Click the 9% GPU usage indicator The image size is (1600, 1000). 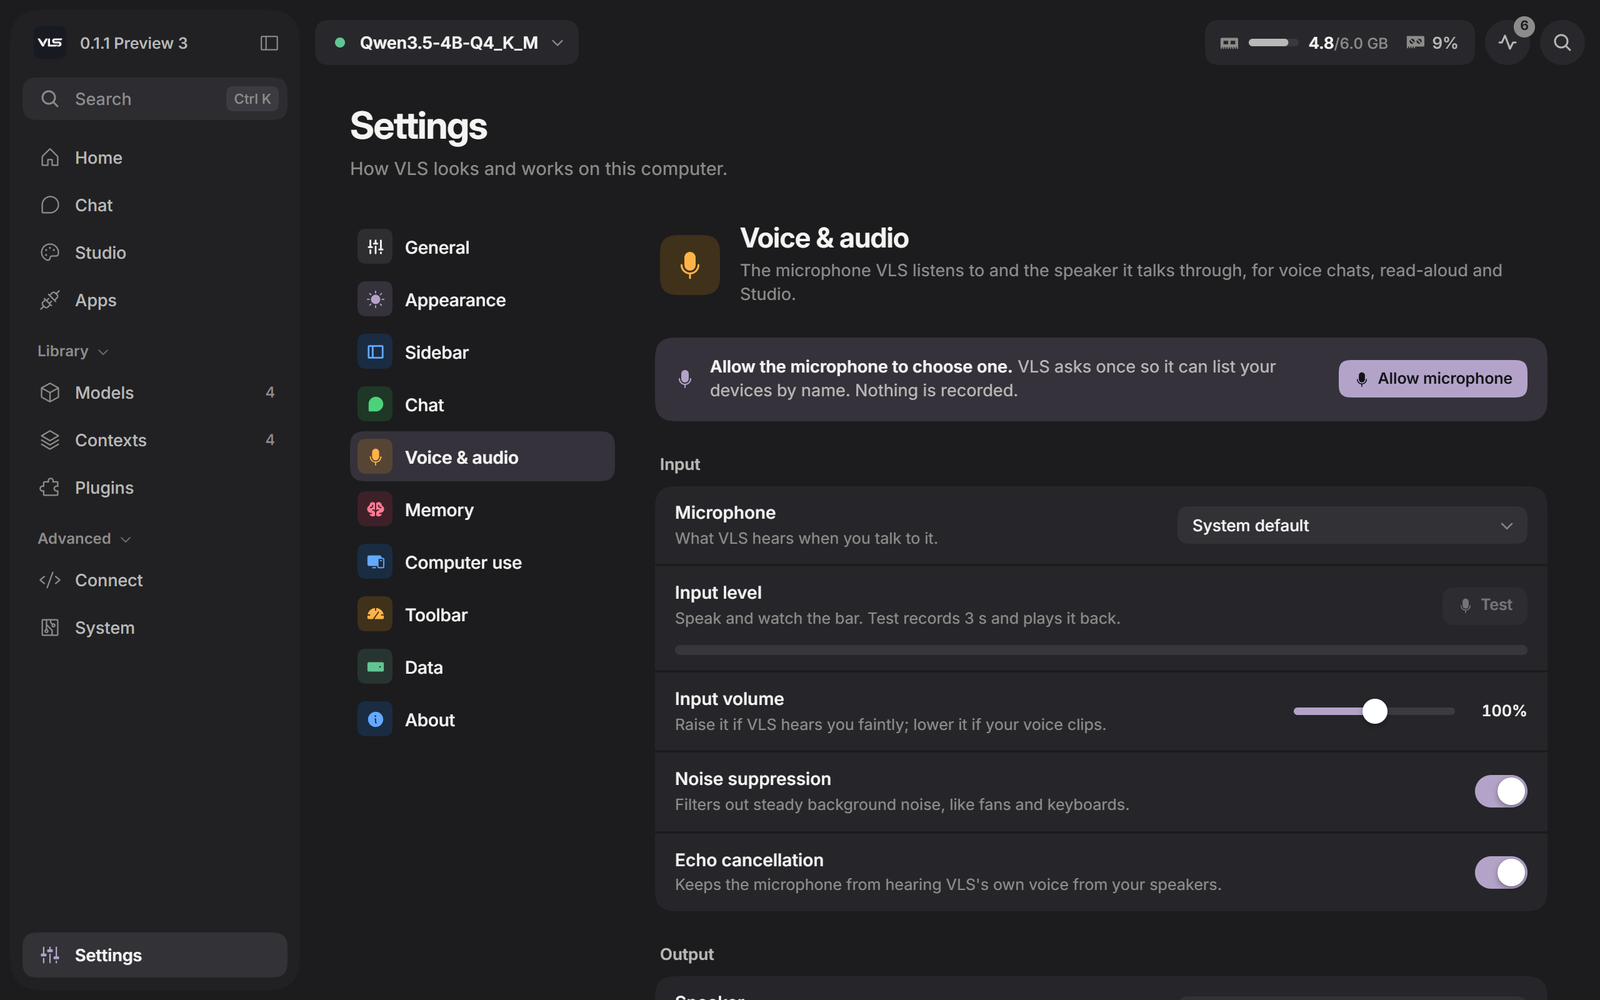pos(1432,43)
